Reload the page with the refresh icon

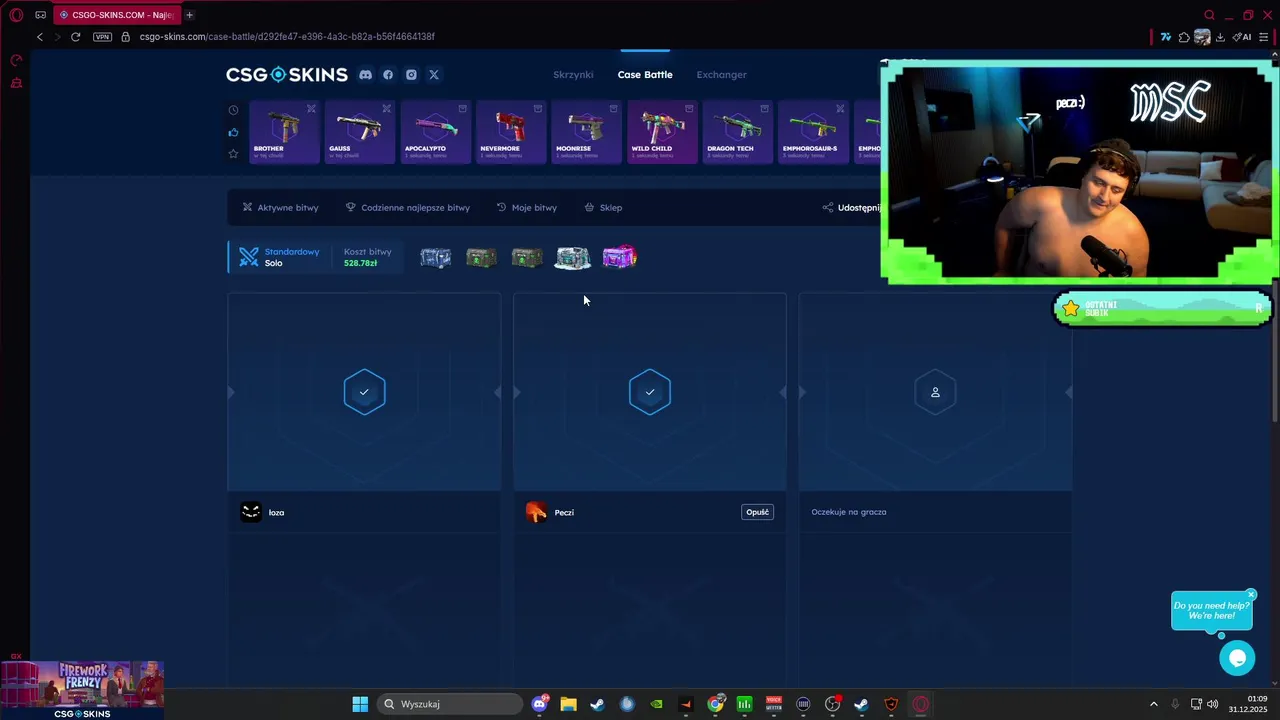pos(75,37)
